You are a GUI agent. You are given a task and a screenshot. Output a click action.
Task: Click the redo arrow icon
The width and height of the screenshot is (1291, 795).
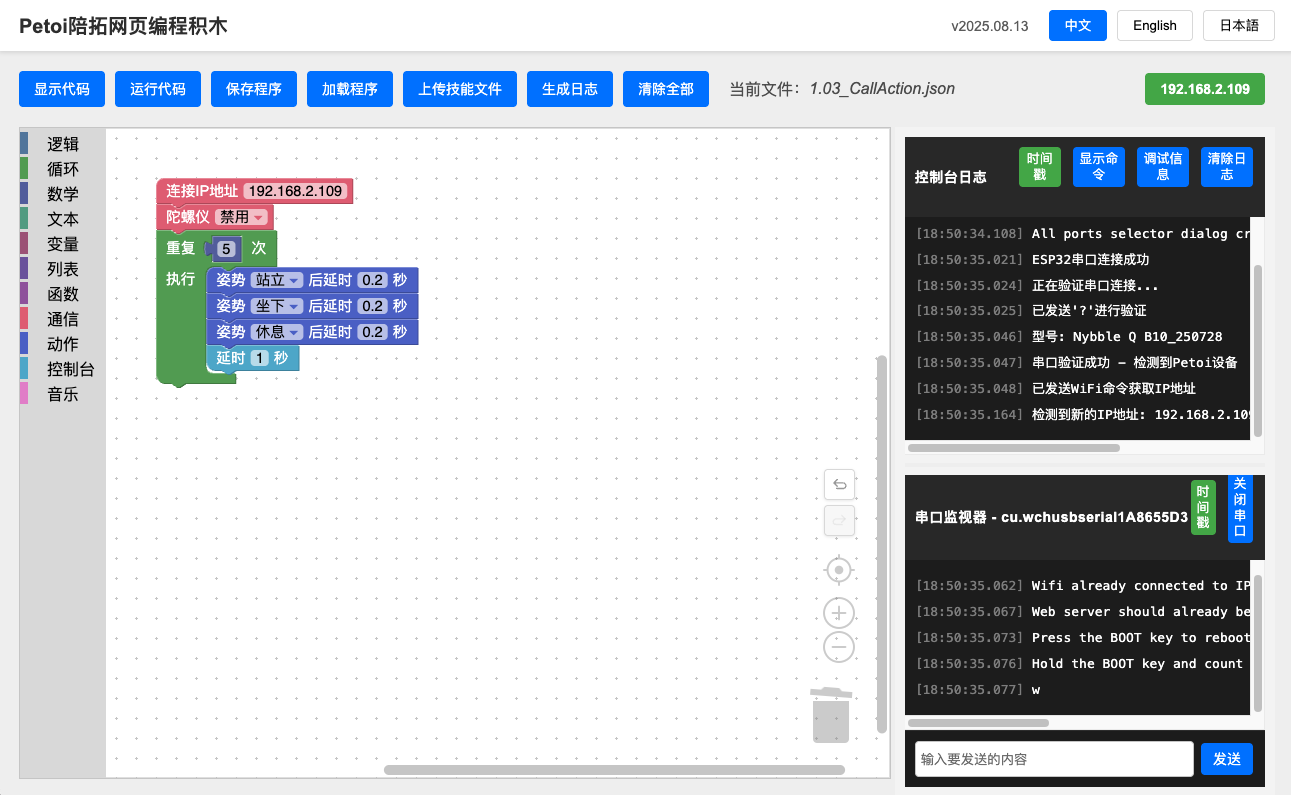point(839,521)
